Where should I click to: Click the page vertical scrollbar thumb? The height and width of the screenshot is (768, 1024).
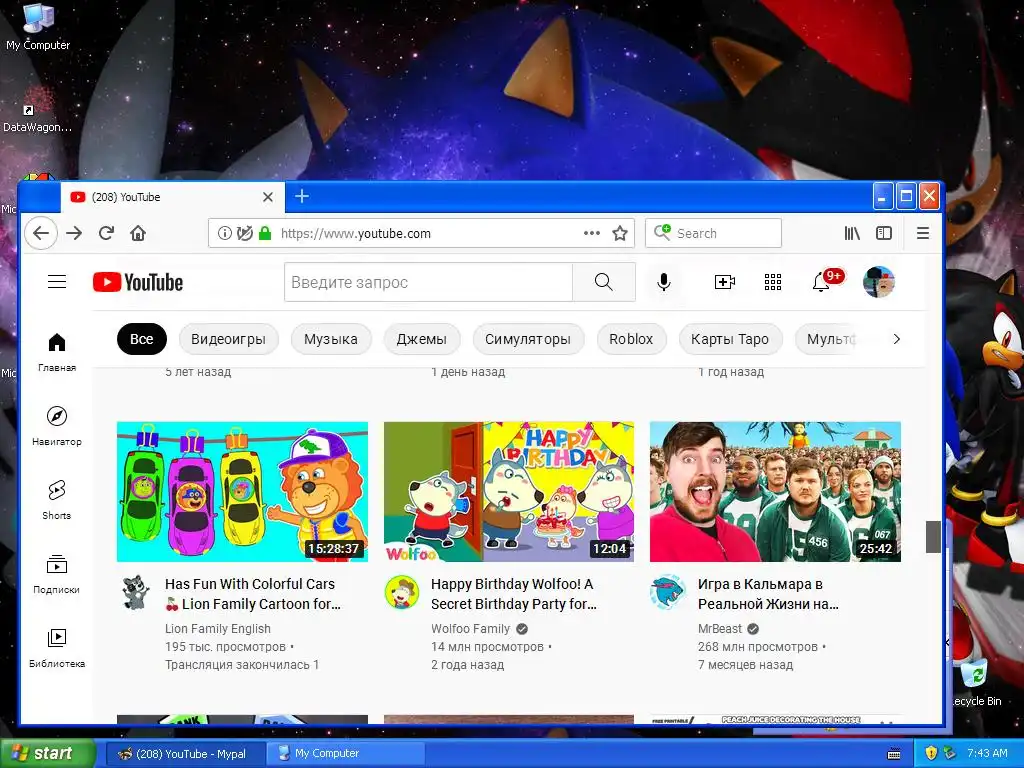933,537
